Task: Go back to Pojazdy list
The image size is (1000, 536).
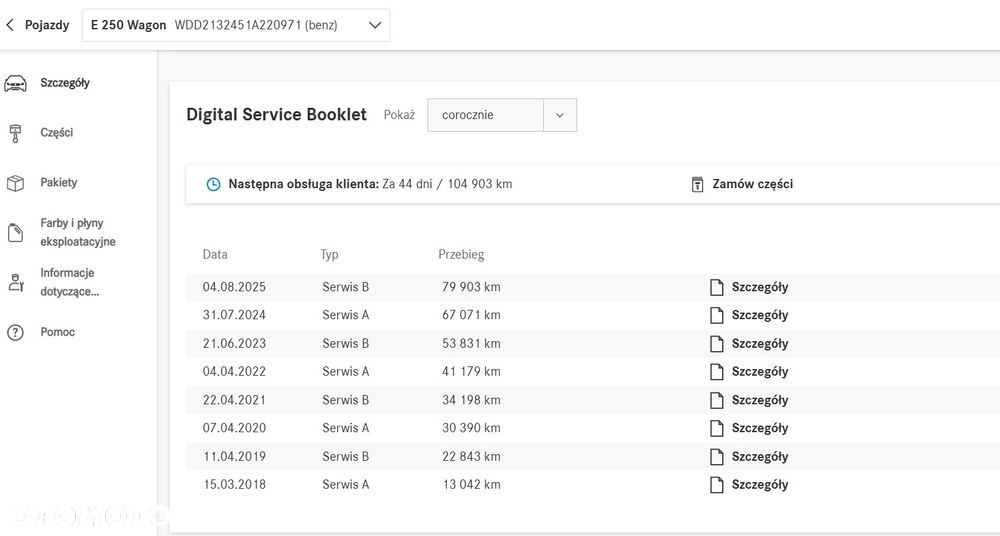Action: [x=47, y=26]
